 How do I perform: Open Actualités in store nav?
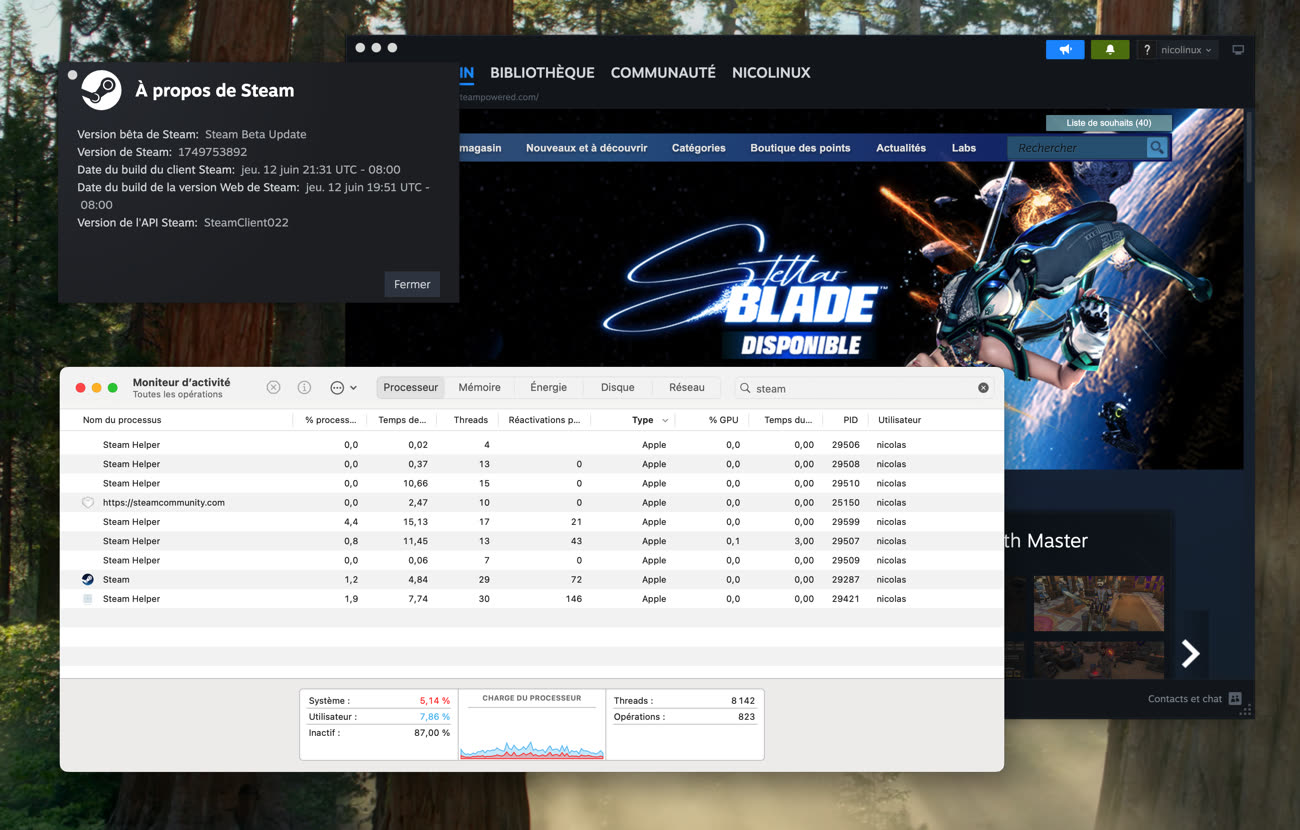(x=901, y=148)
